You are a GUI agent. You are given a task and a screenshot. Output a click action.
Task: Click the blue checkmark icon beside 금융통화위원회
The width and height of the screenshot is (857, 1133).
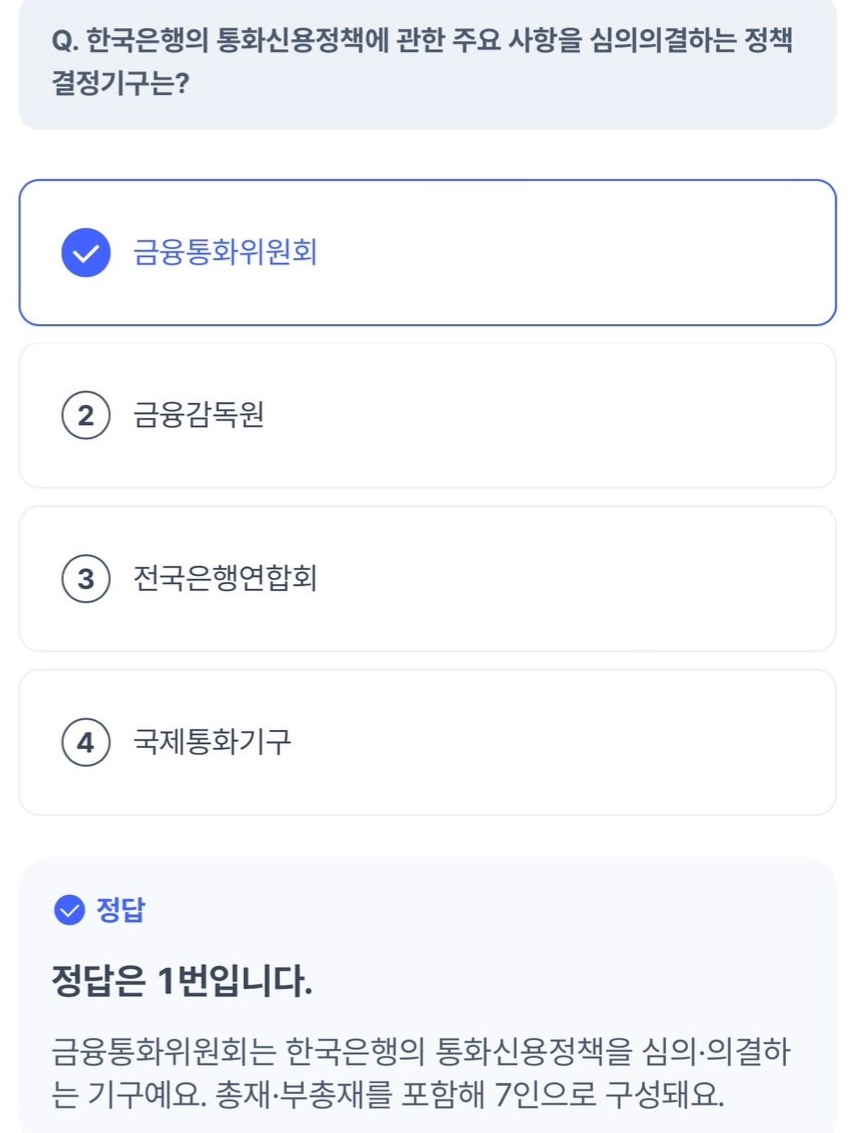click(85, 252)
